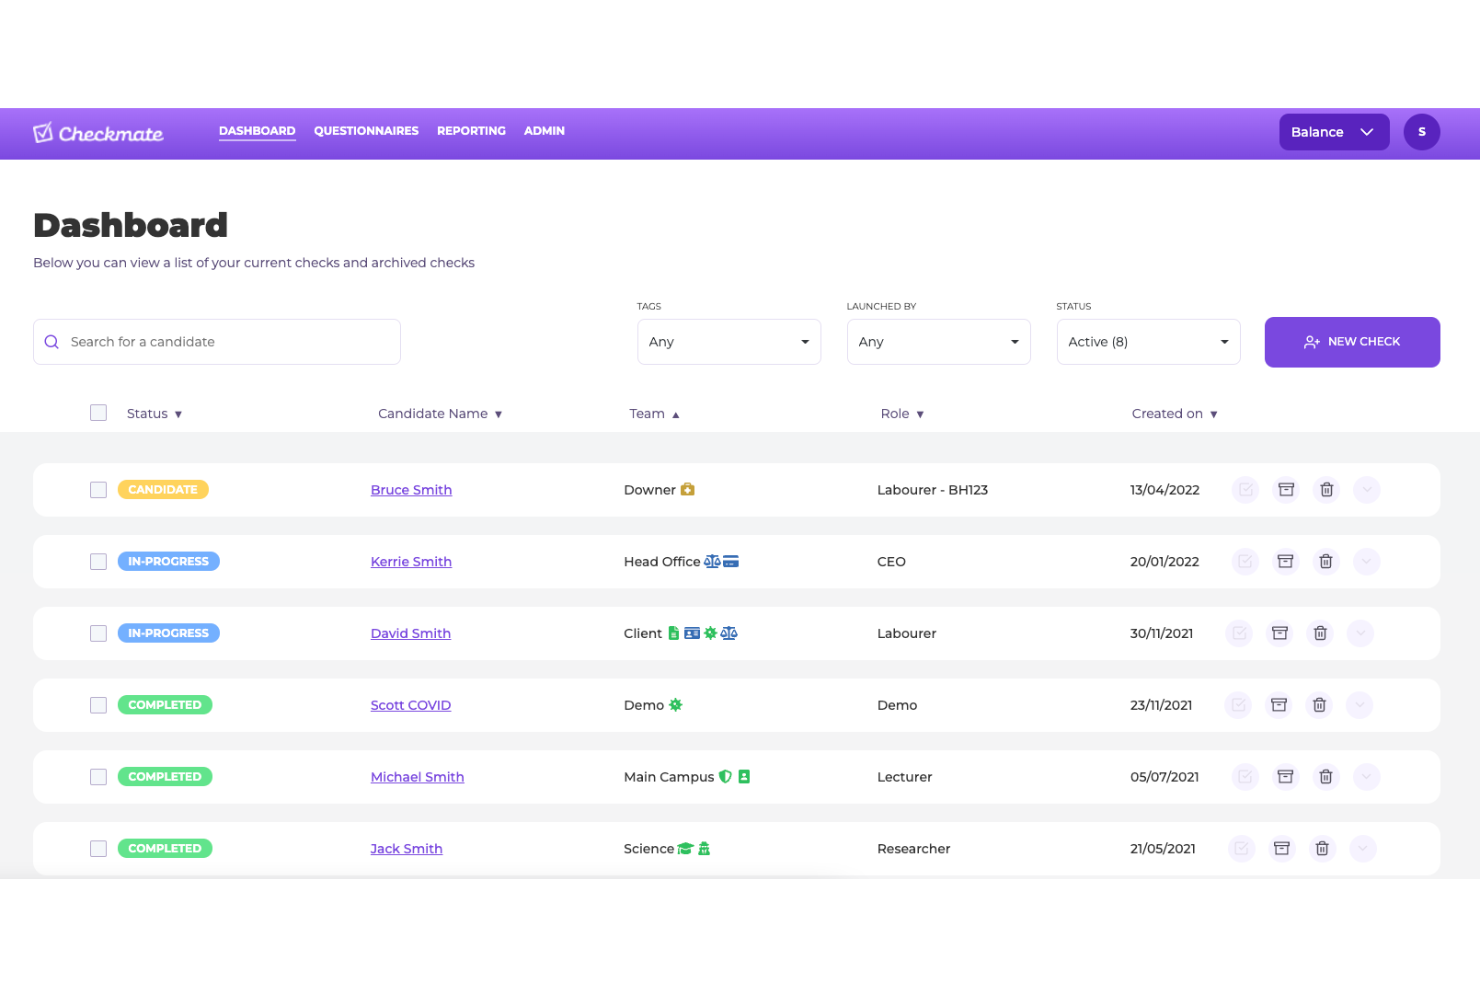Click the edit-check icon in Bruce Smith's row
Screen dimensions: 1480x987
click(1245, 490)
